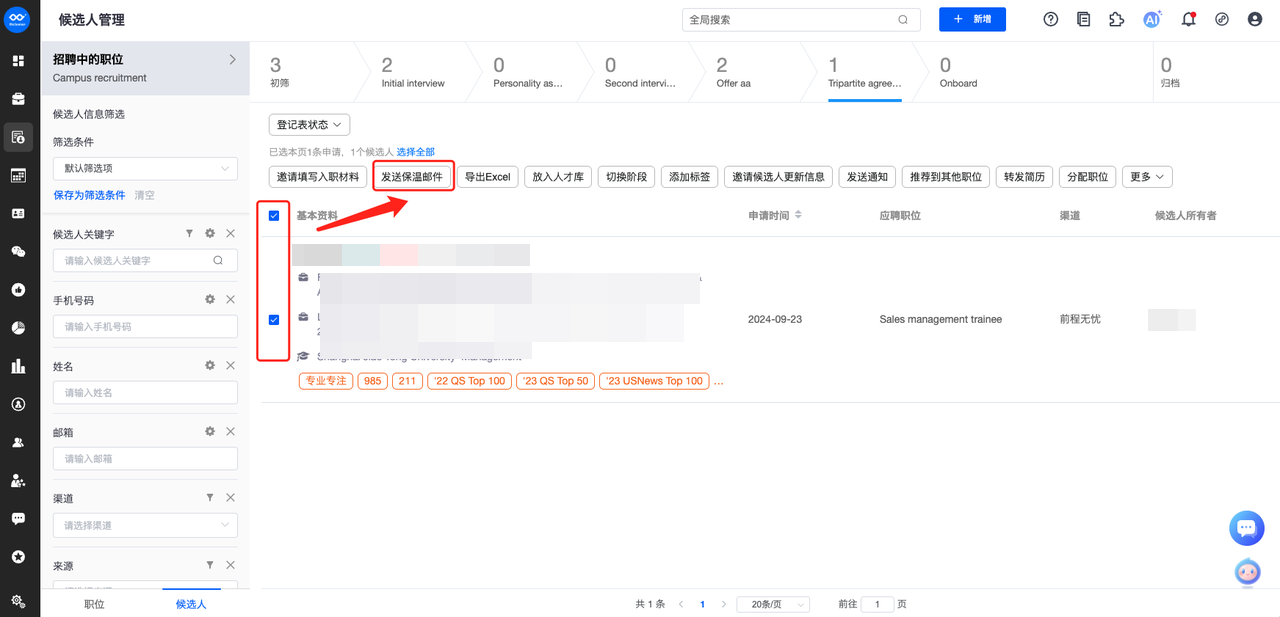
Task: Open the candidate management sidebar icon
Action: point(18,137)
